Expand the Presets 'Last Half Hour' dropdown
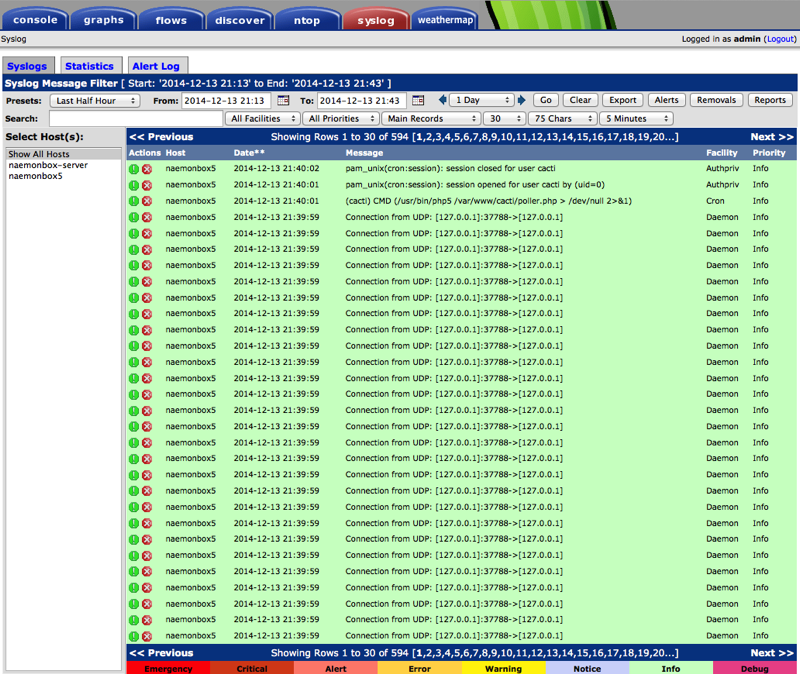Image resolution: width=800 pixels, height=674 pixels. click(x=95, y=101)
